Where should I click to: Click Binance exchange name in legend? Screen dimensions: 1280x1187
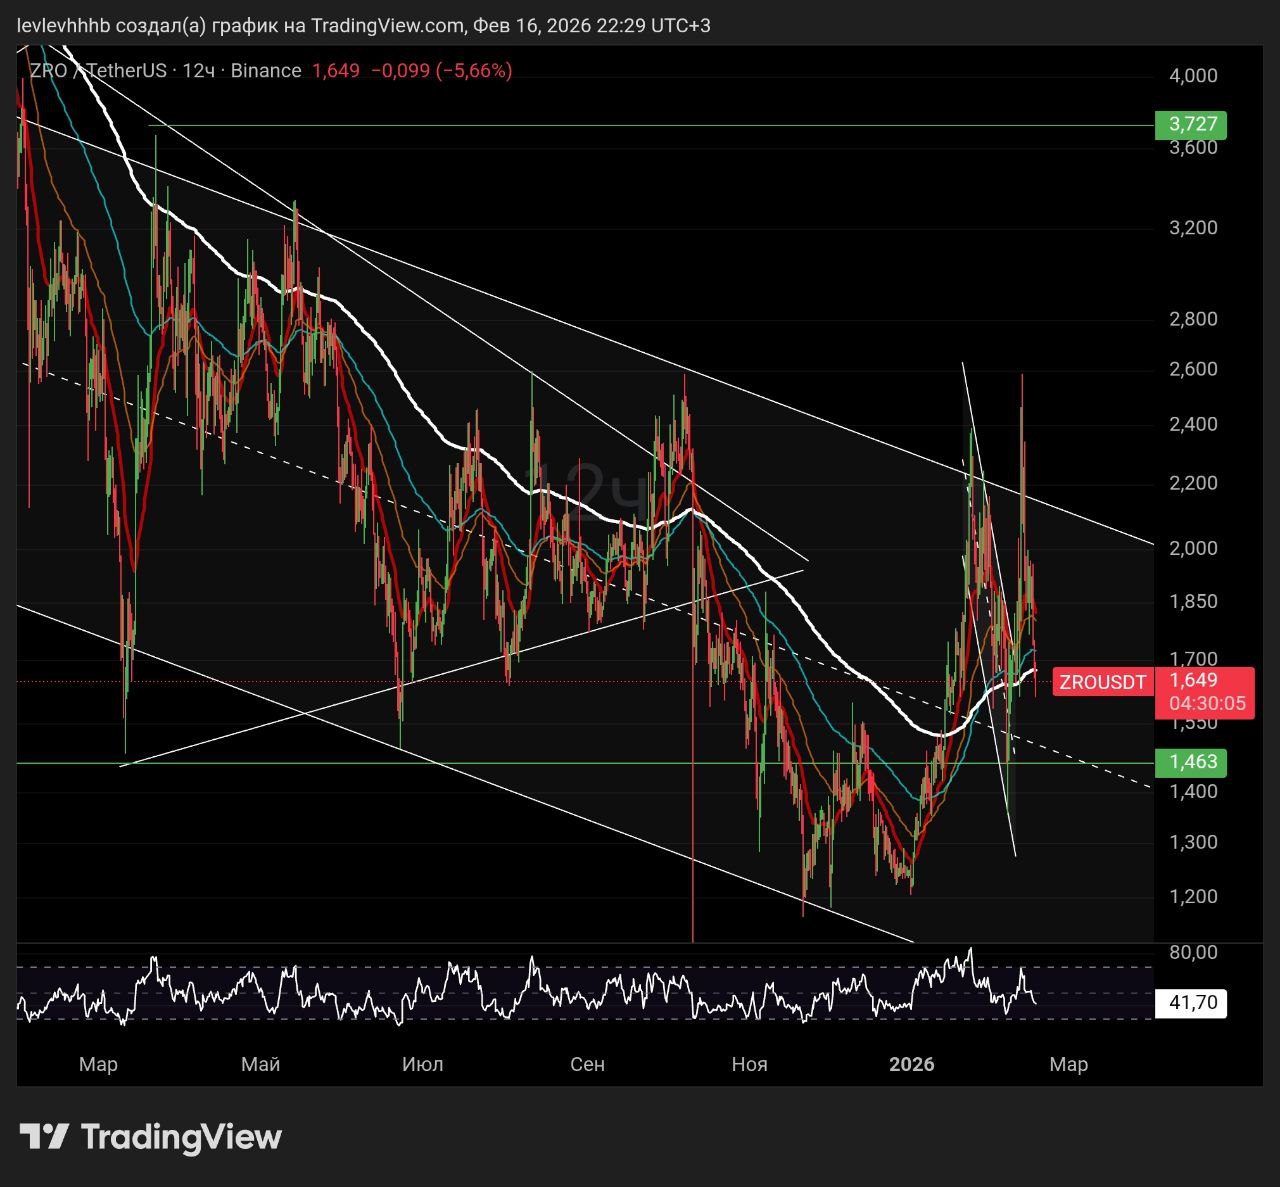tap(266, 71)
